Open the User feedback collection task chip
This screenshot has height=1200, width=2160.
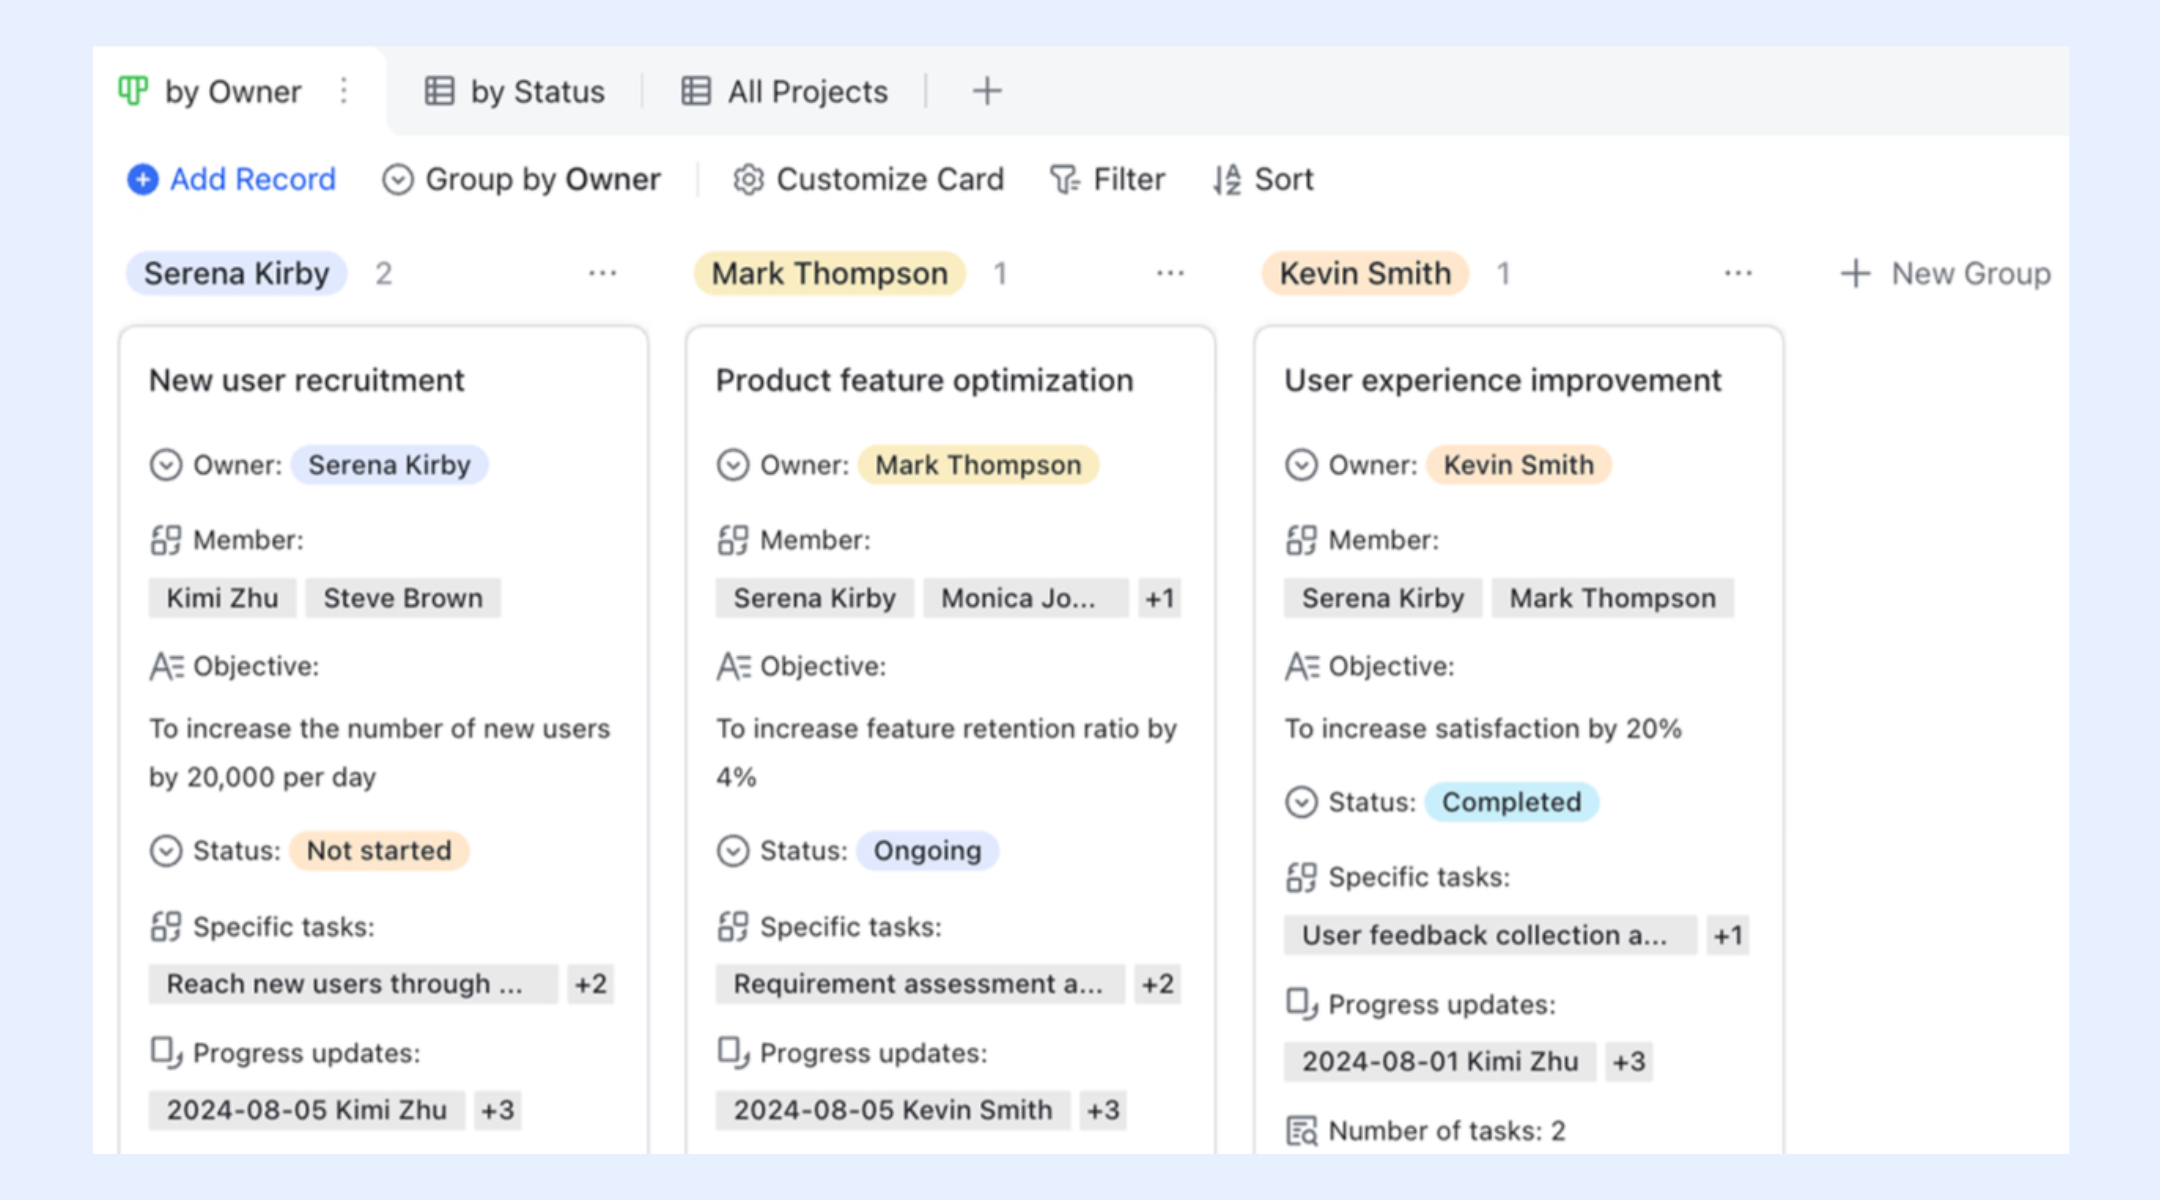click(1490, 935)
